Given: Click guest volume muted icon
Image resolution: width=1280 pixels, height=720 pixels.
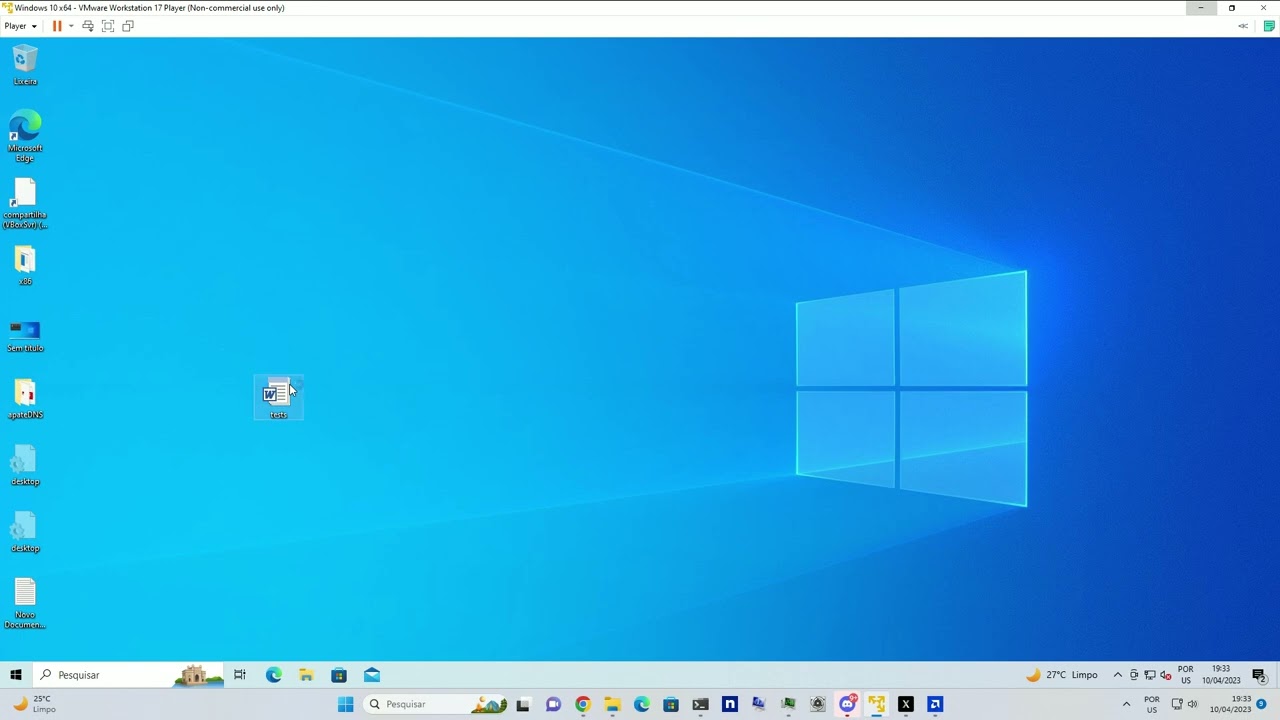Looking at the screenshot, I should [1166, 675].
